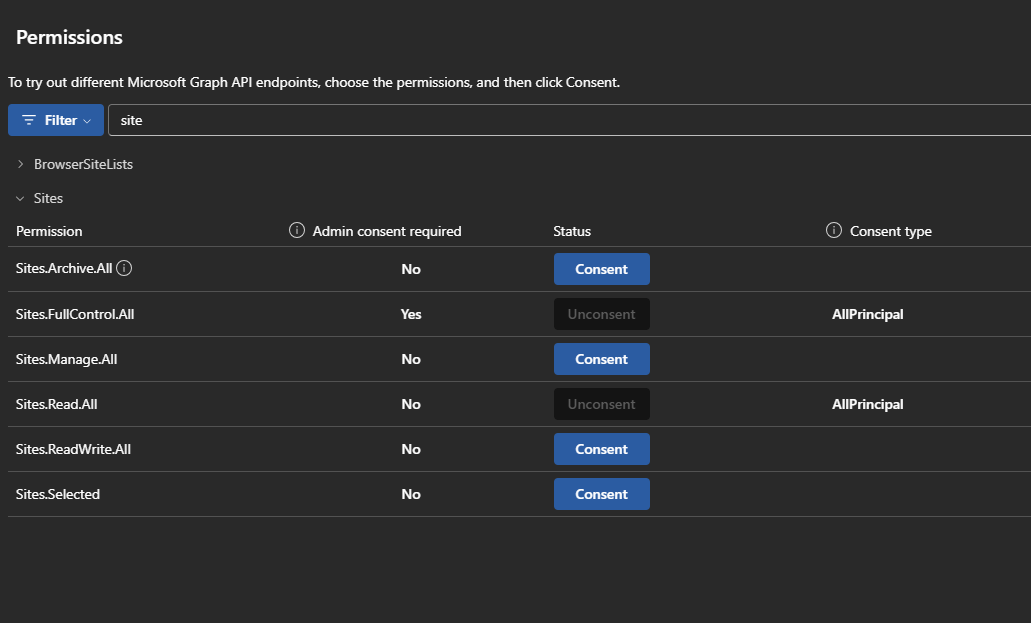Image resolution: width=1031 pixels, height=623 pixels.
Task: Unconsent Sites.FullControl.All permission
Action: point(602,314)
